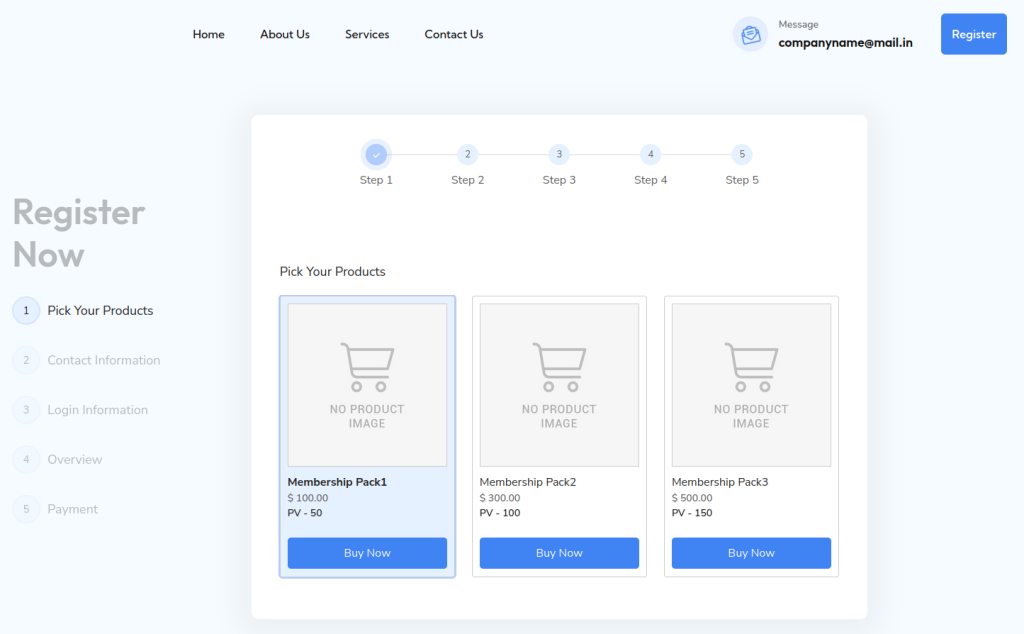Jump to Step 5 in the progress bar

tap(741, 155)
